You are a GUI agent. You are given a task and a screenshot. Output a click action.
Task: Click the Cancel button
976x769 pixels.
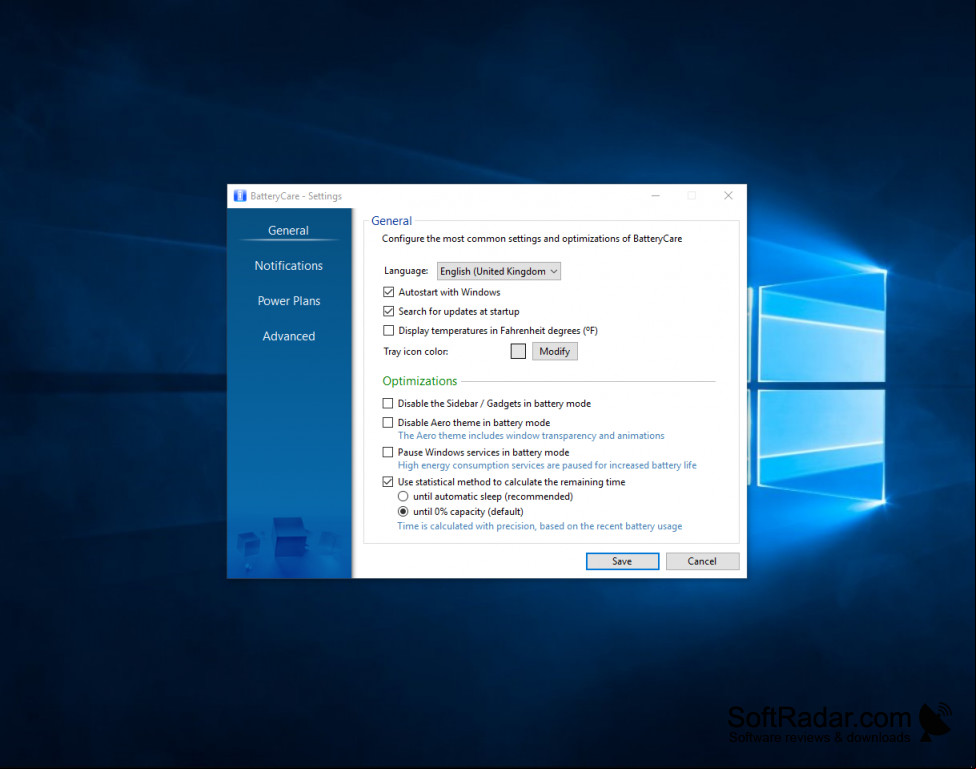click(702, 561)
